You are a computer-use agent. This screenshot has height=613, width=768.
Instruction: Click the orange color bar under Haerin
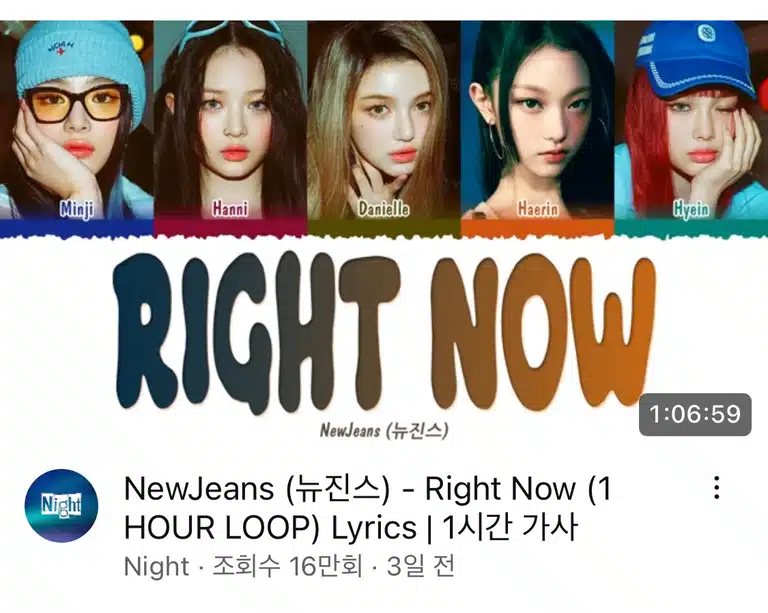coord(538,228)
